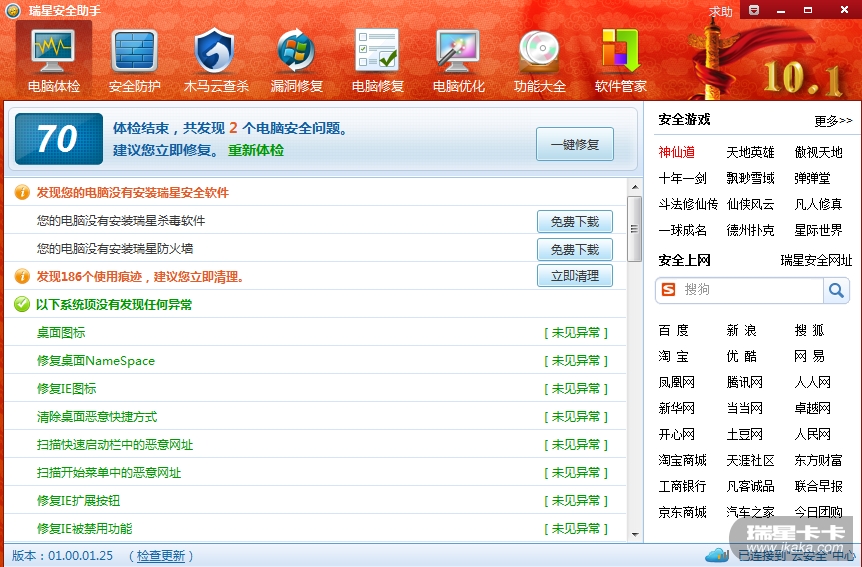The image size is (862, 567).
Task: Click the info icon beside 没有安装瑞星安全软件
Action: pos(22,192)
